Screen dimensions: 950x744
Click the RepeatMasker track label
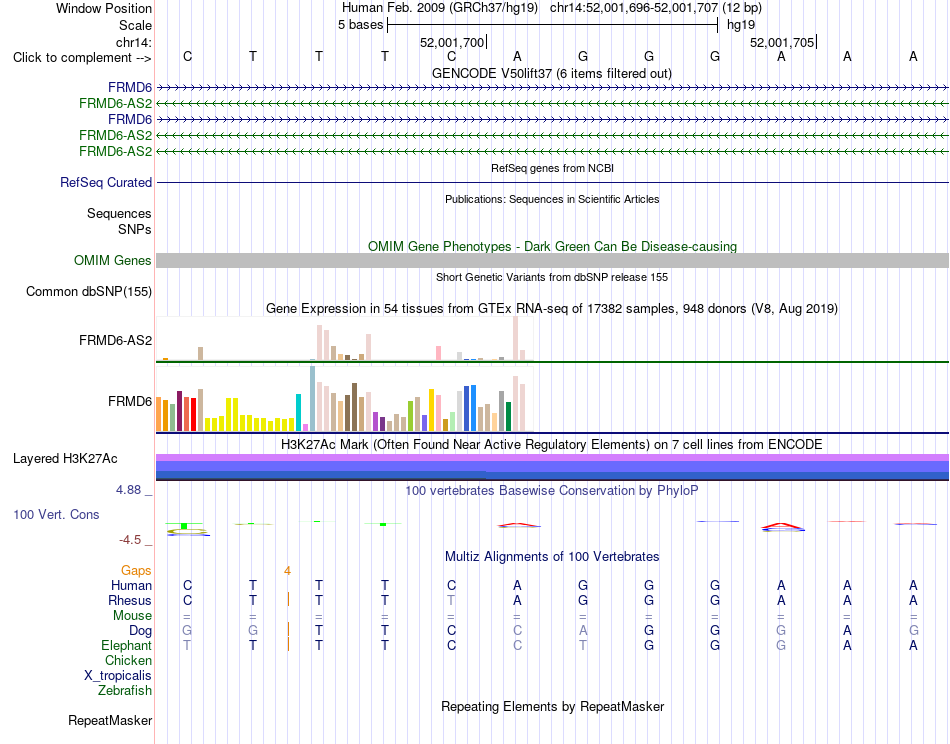click(110, 720)
